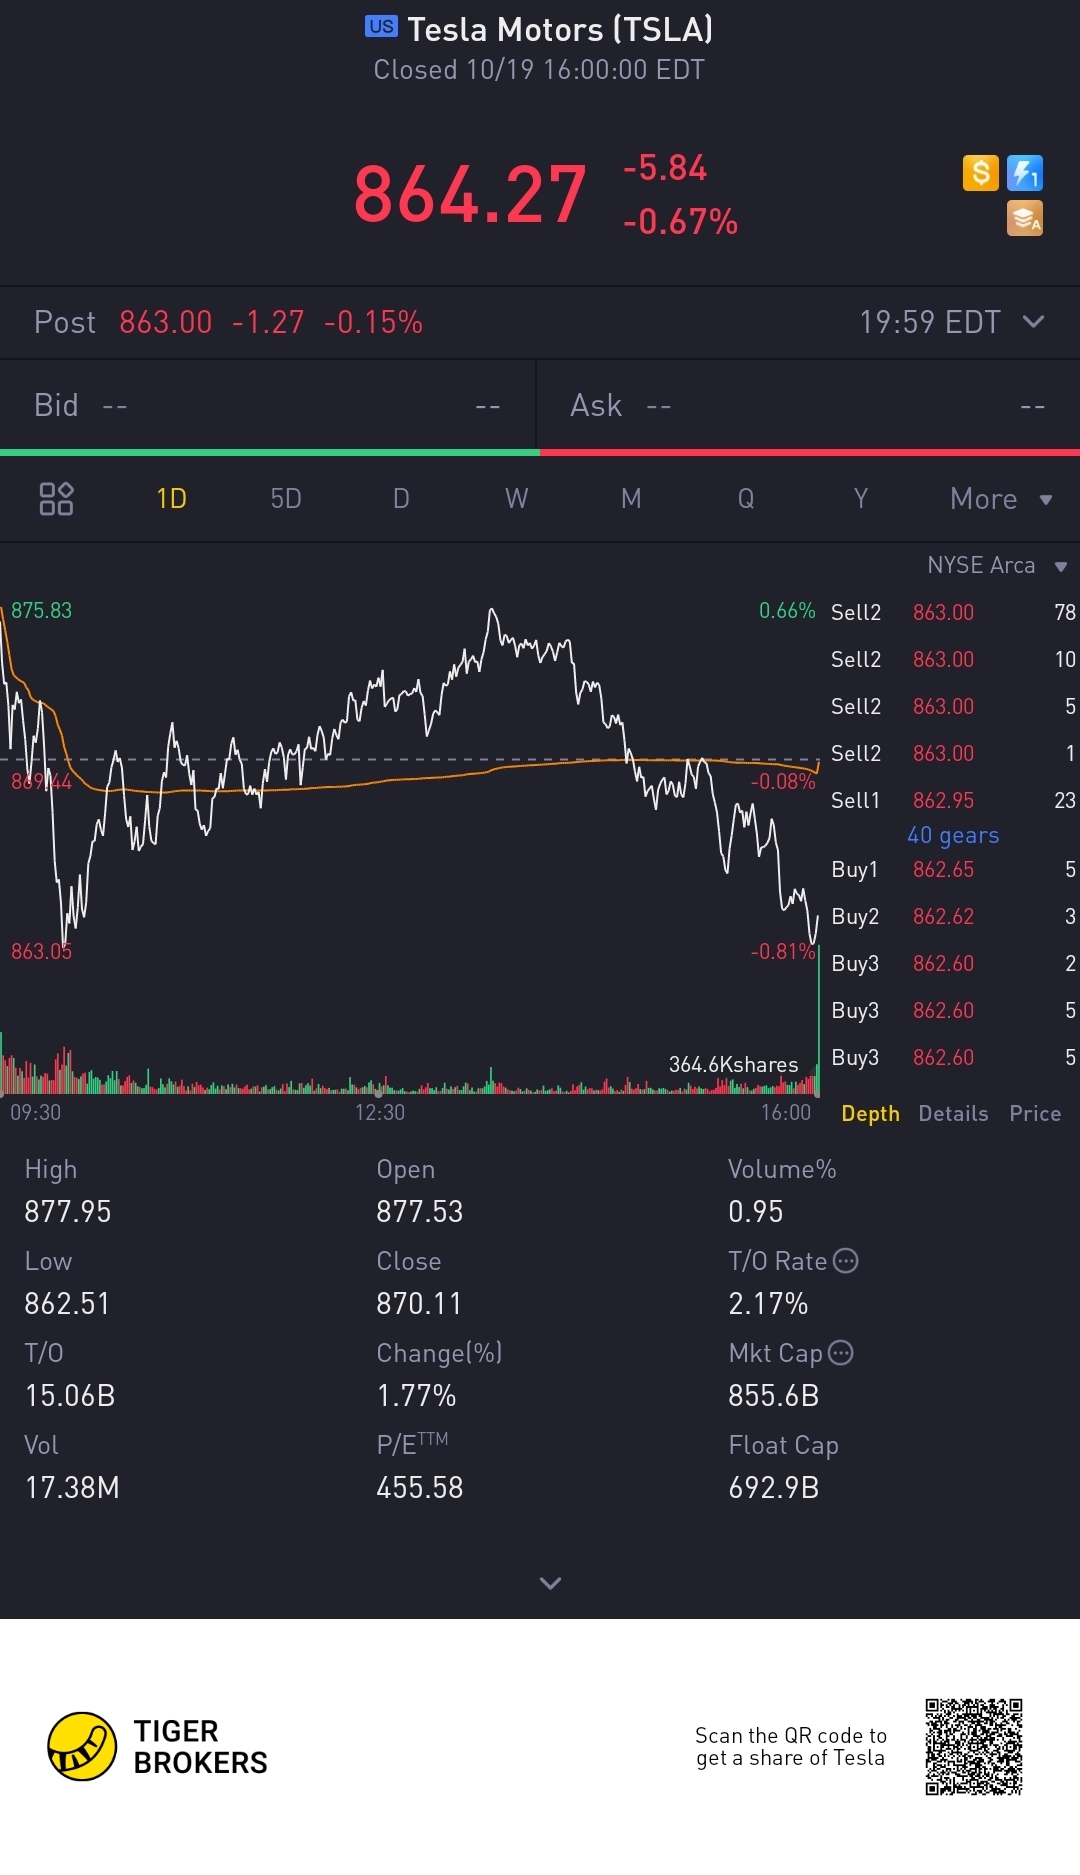Switch to the Y yearly chart tab
This screenshot has height=1875, width=1080.
pos(861,498)
